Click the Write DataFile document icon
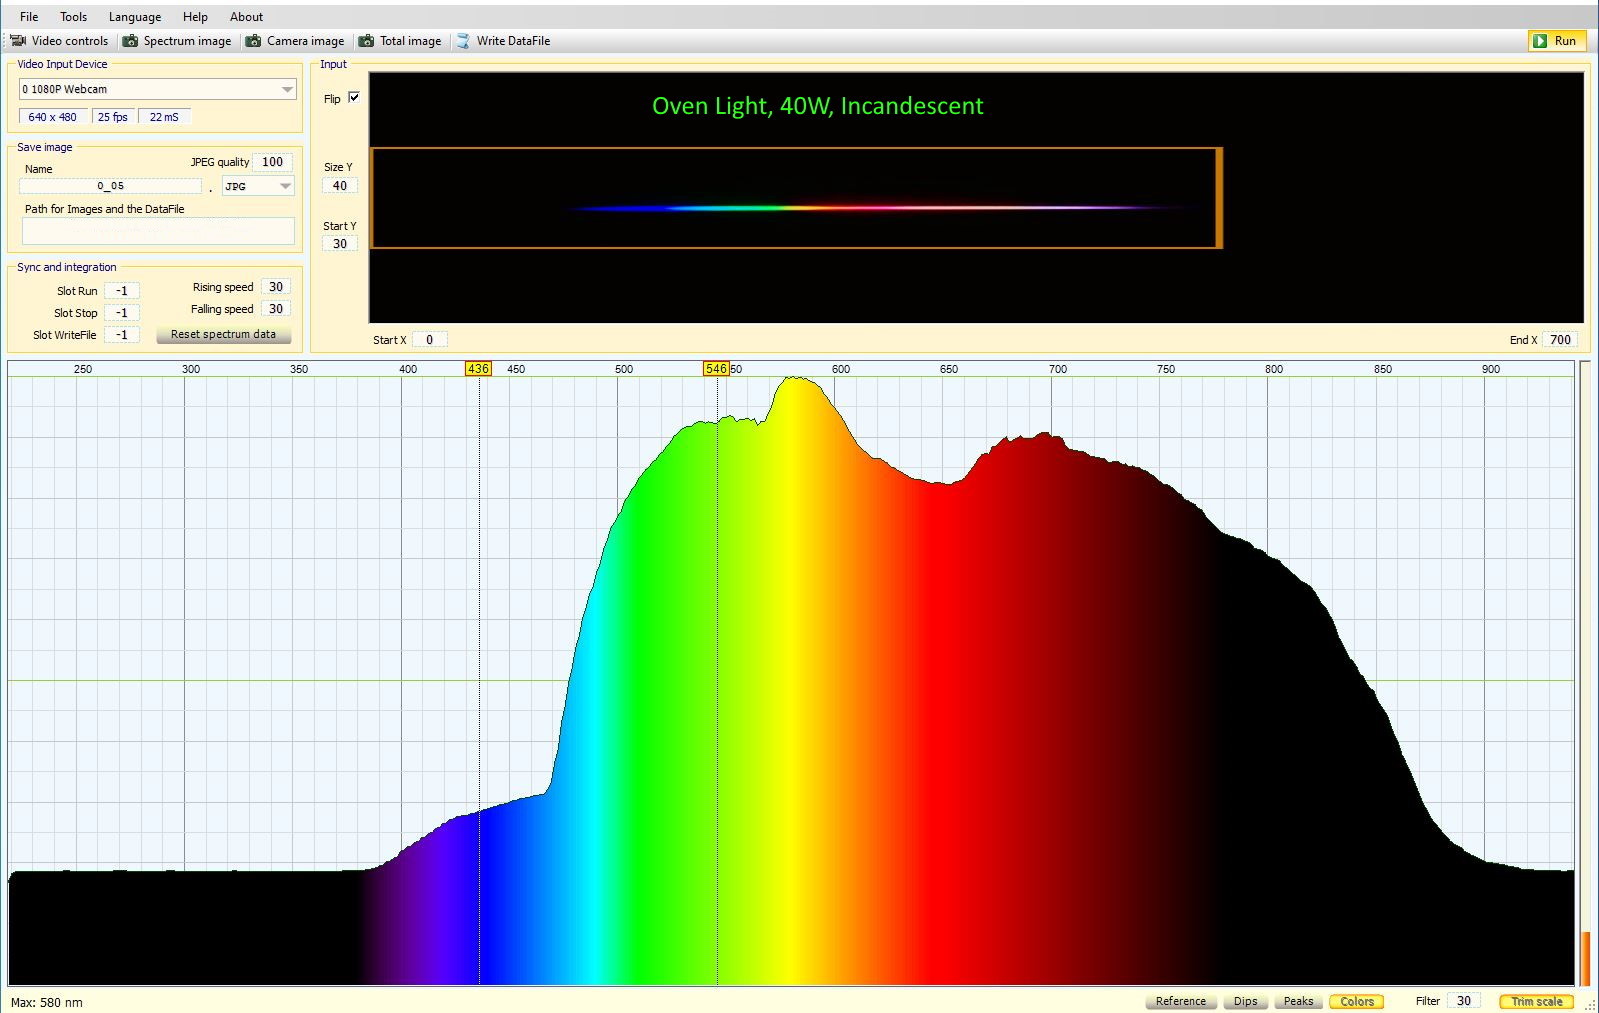 [463, 41]
